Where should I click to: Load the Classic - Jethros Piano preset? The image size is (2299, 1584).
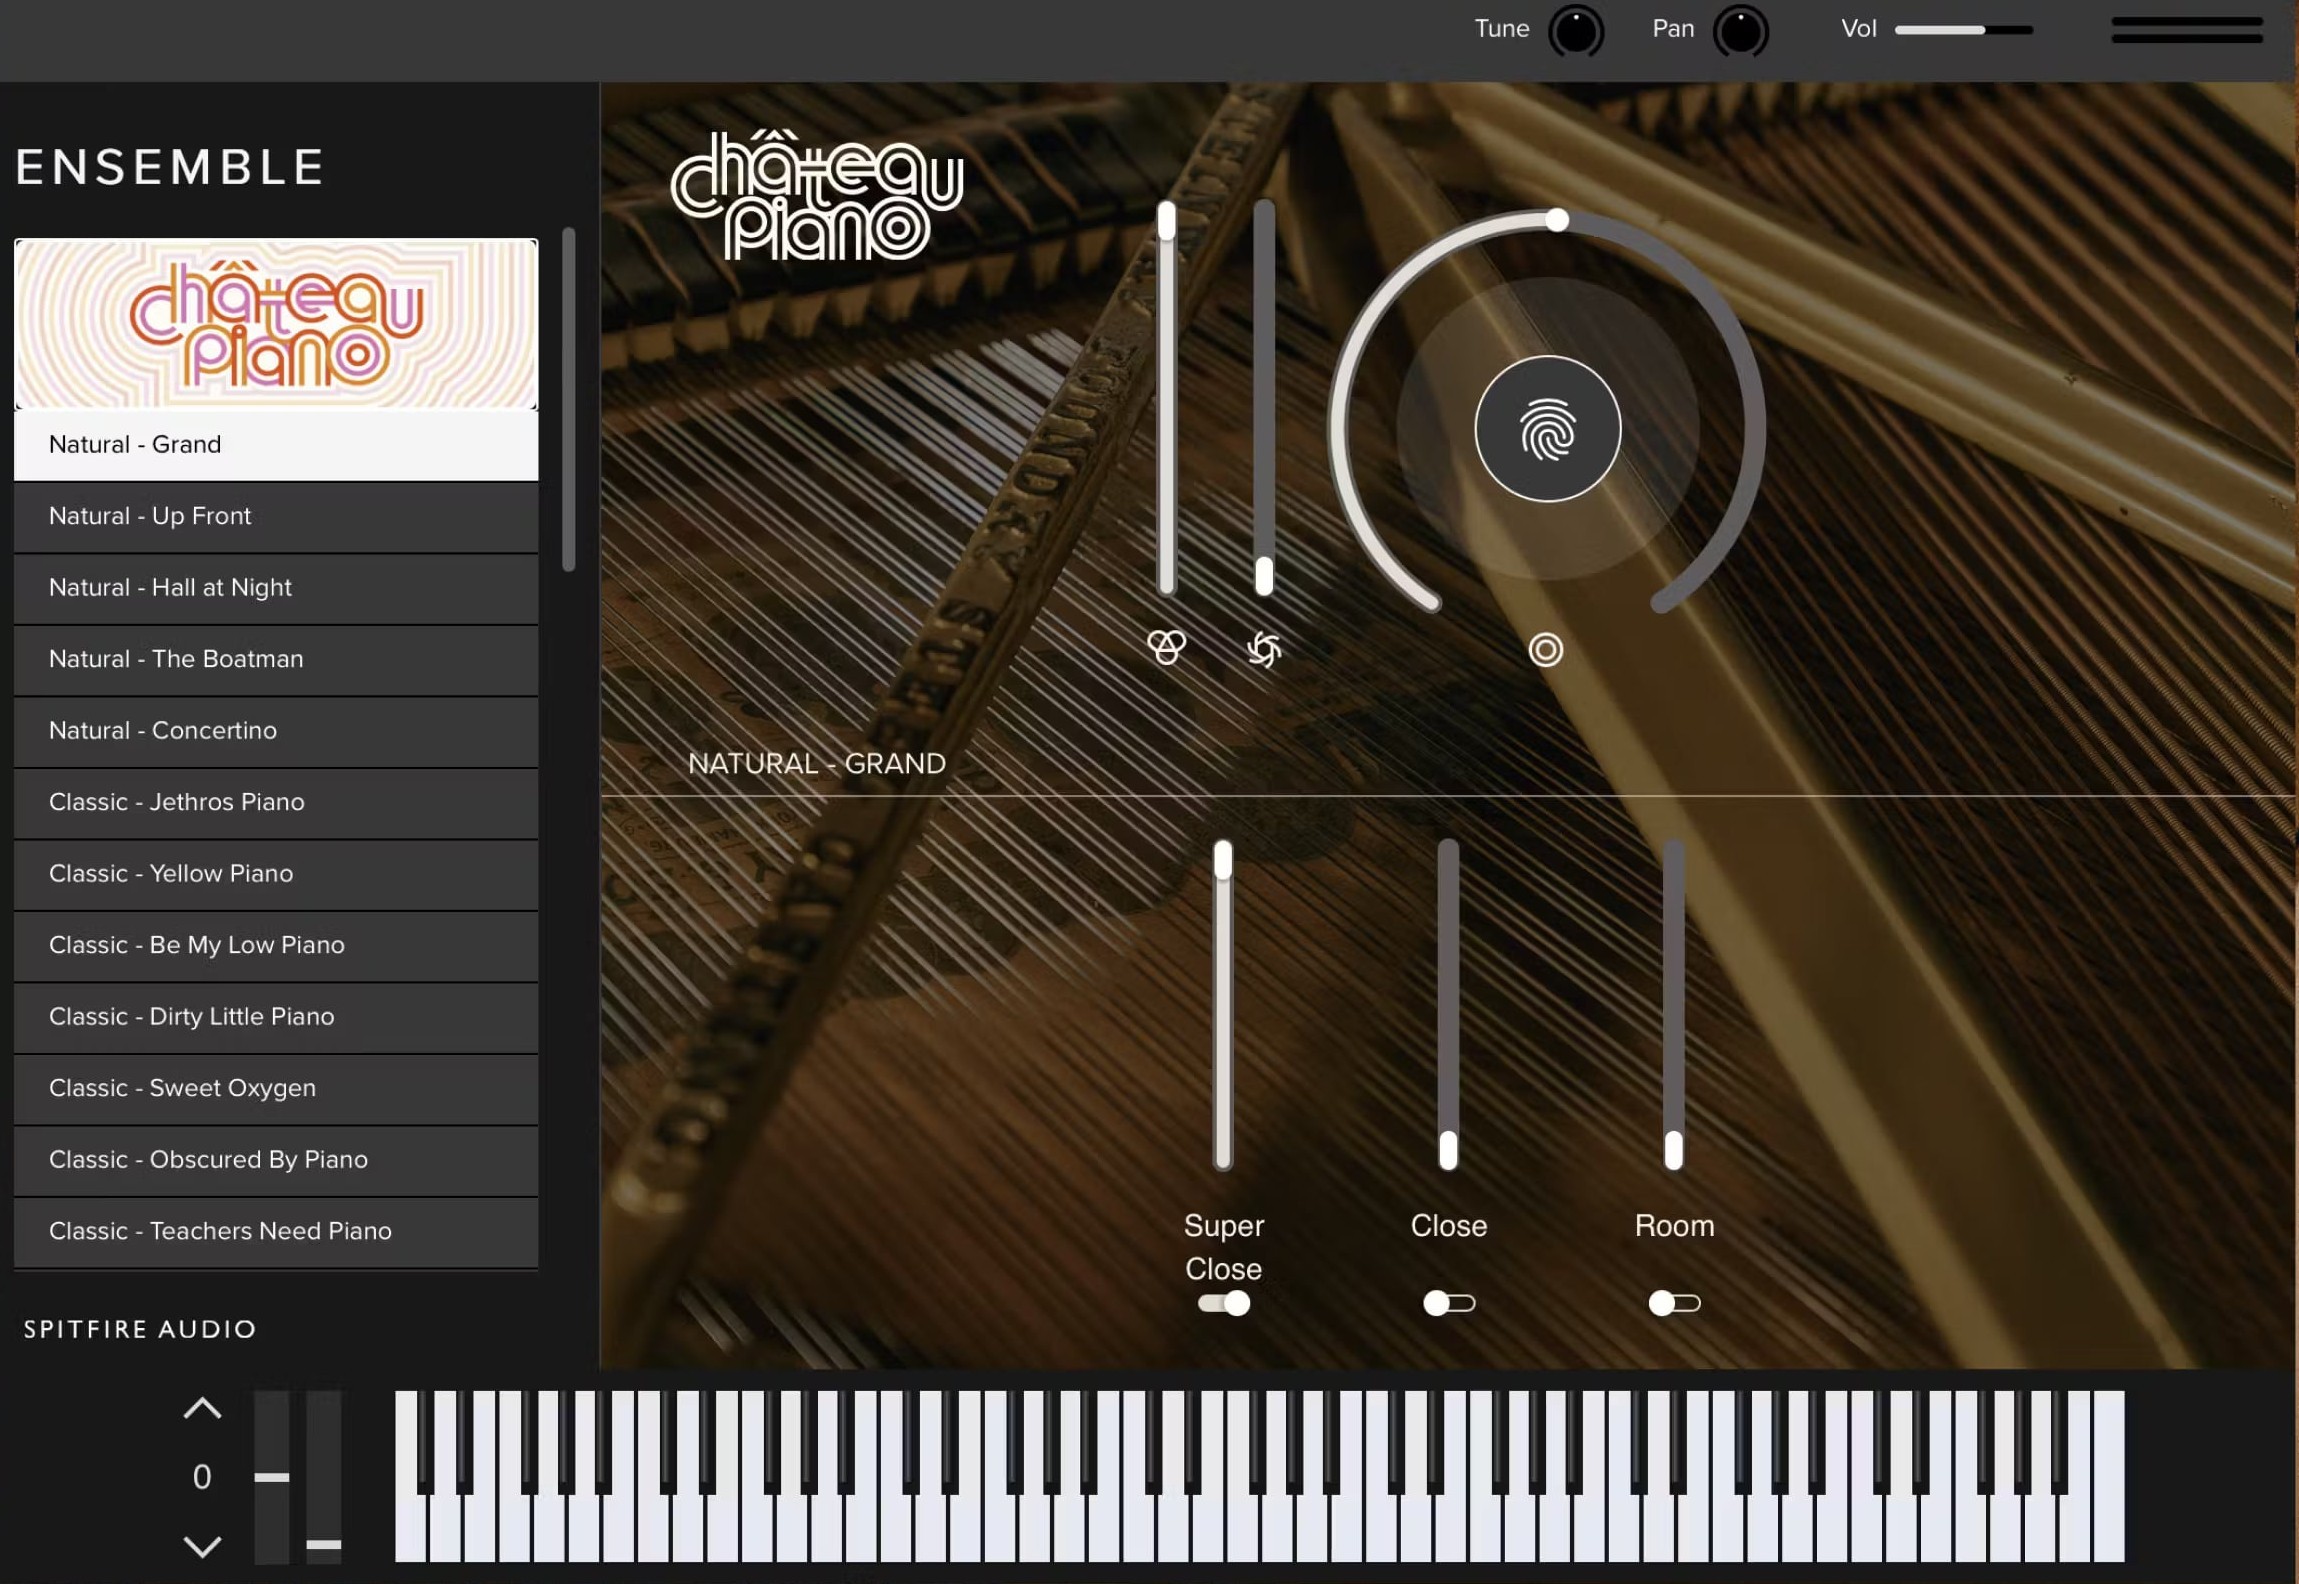point(276,803)
